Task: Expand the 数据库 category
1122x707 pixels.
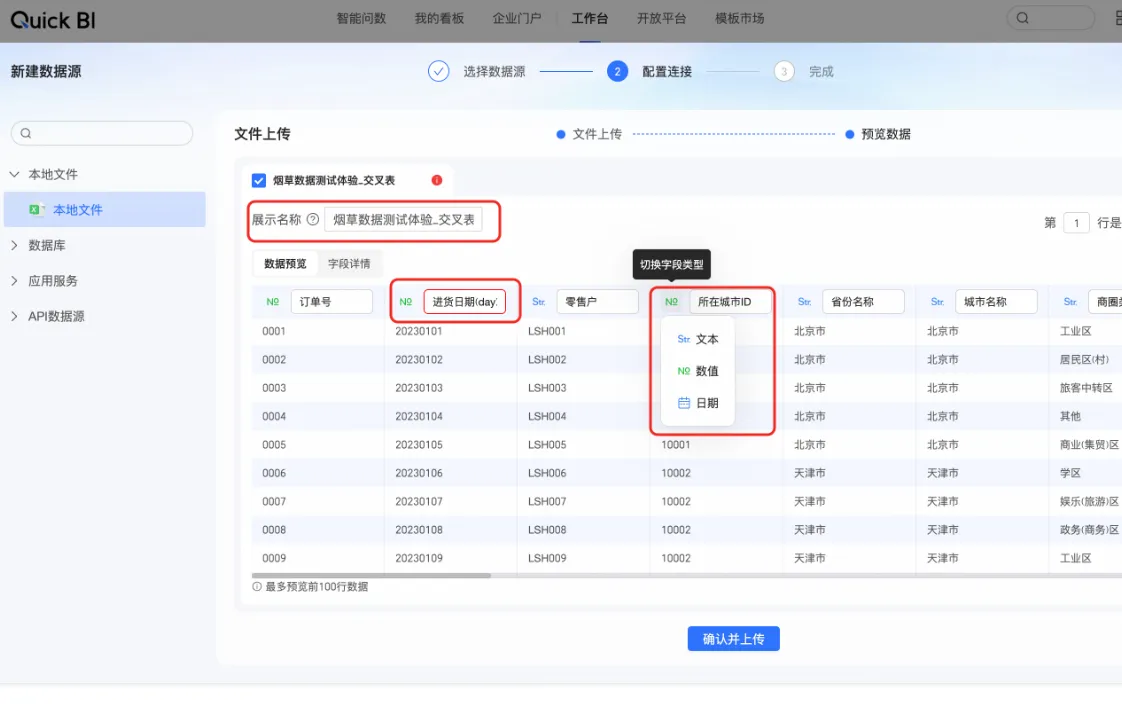Action: 14,245
